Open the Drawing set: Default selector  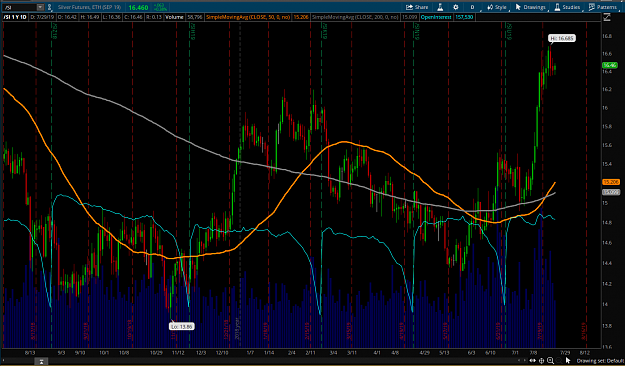pyautogui.click(x=600, y=361)
